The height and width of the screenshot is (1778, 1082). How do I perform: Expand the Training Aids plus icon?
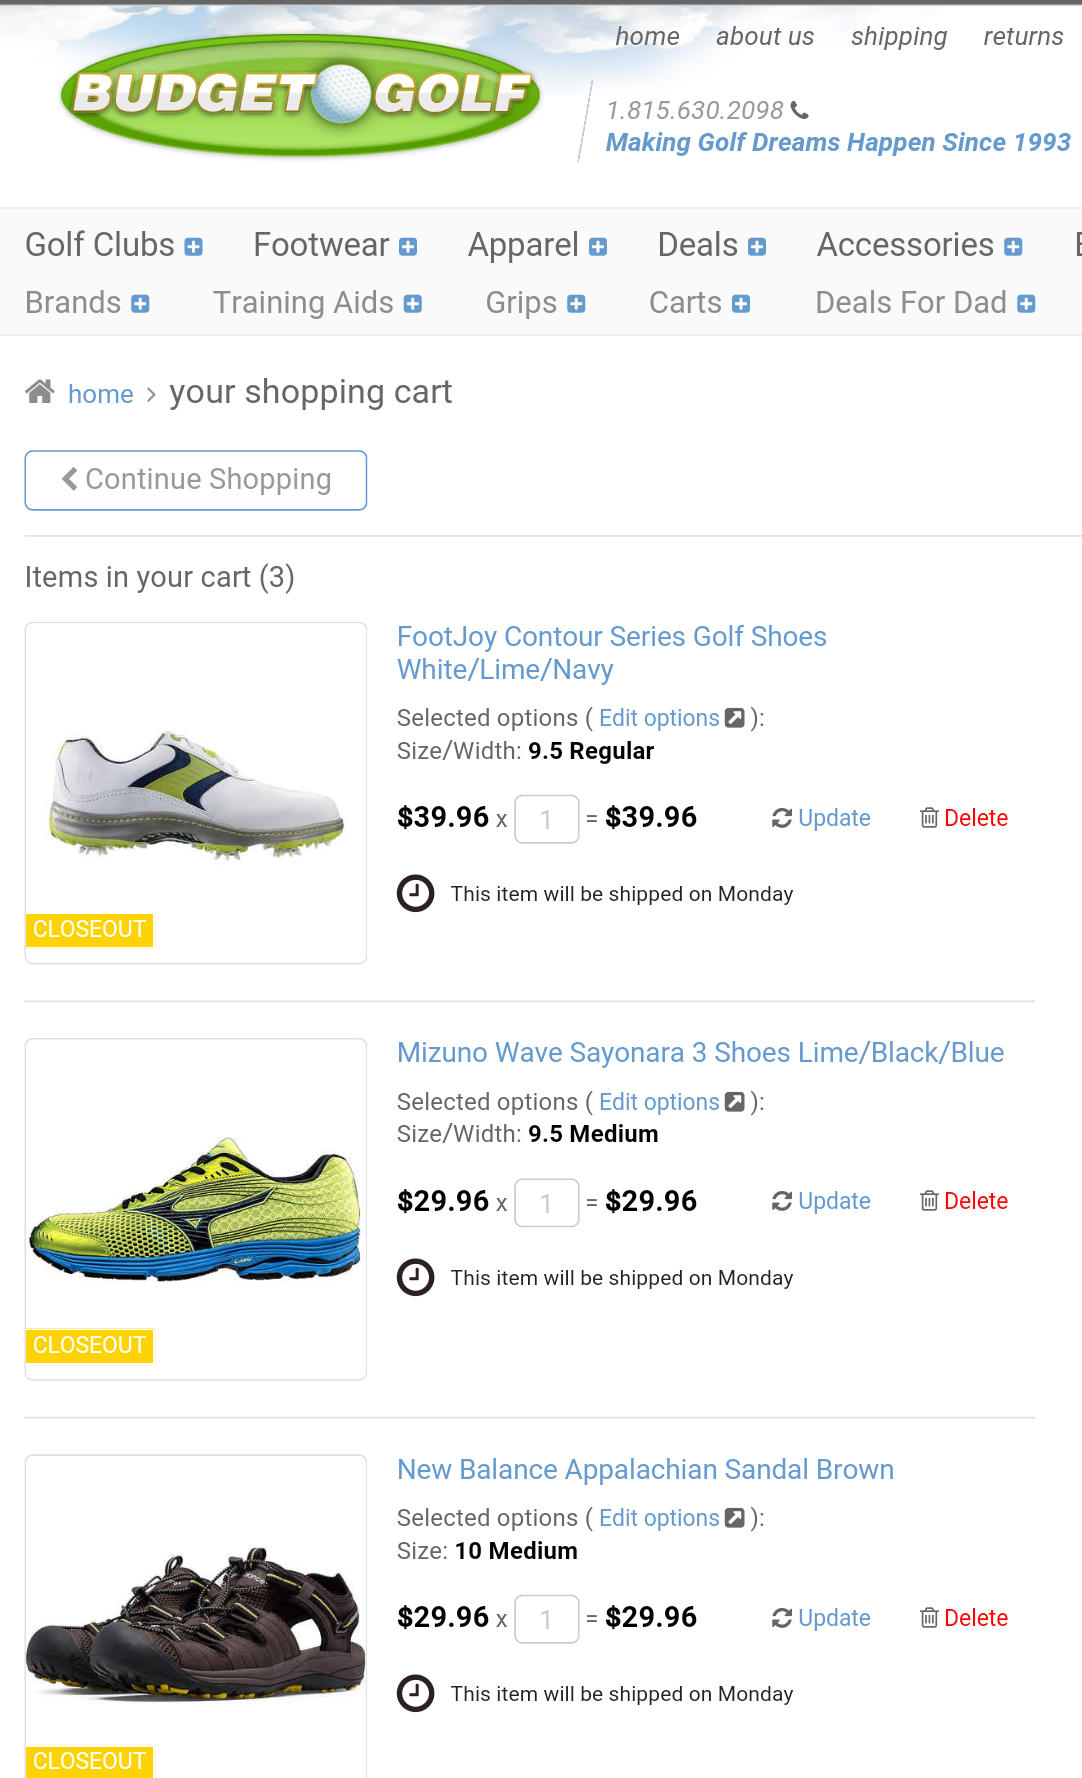click(413, 304)
